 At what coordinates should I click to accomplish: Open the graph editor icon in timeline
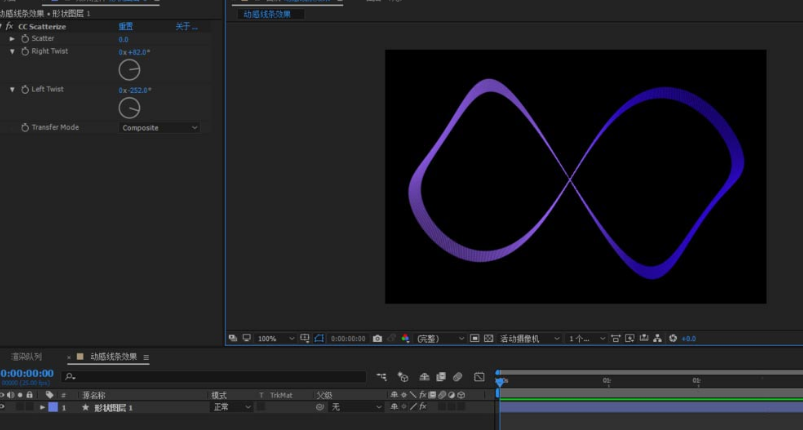point(479,377)
